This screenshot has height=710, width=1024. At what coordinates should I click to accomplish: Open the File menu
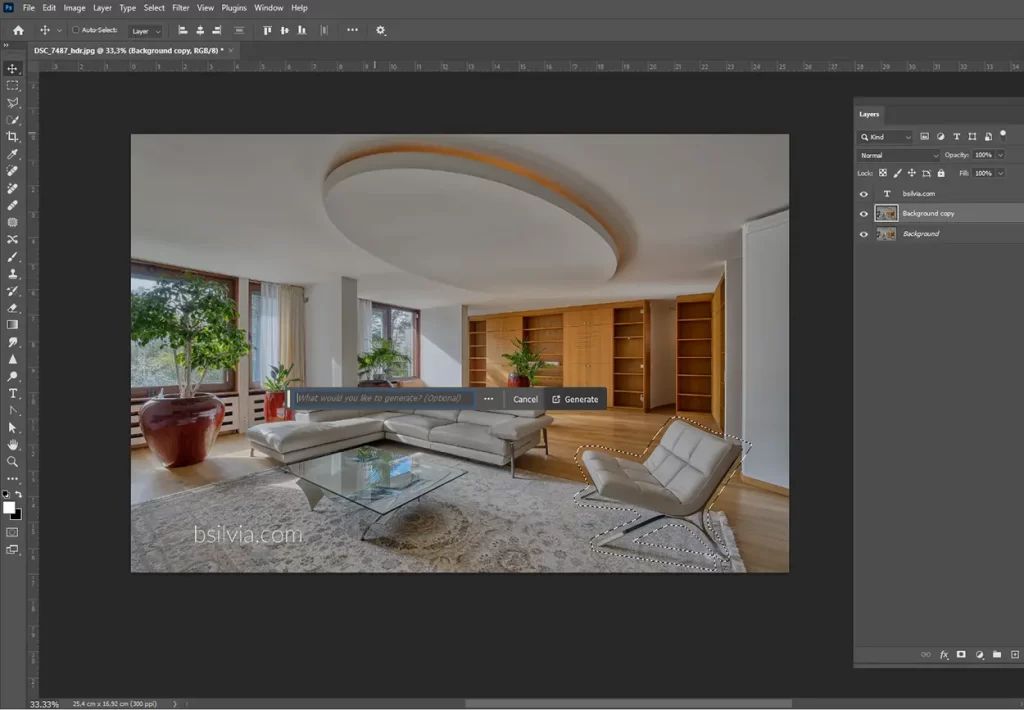[x=29, y=8]
